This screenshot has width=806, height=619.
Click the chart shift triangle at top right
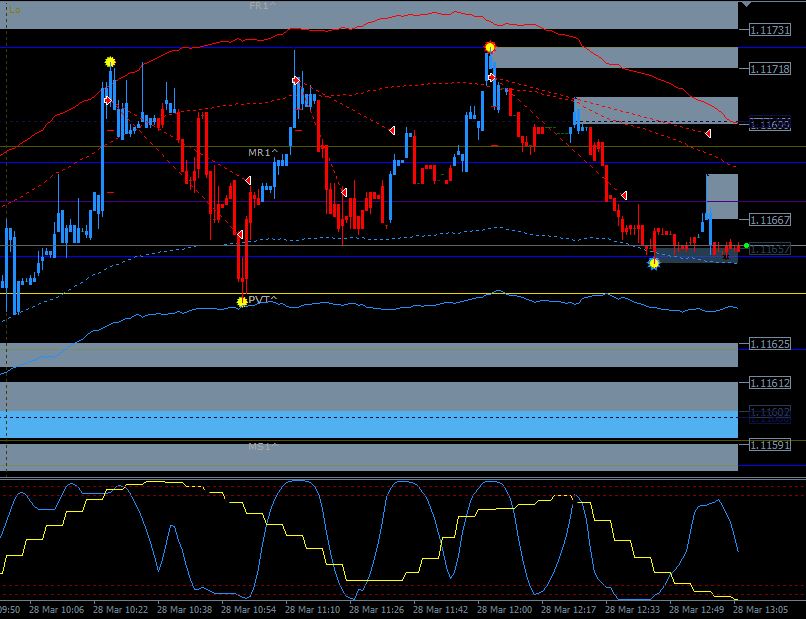click(x=746, y=5)
